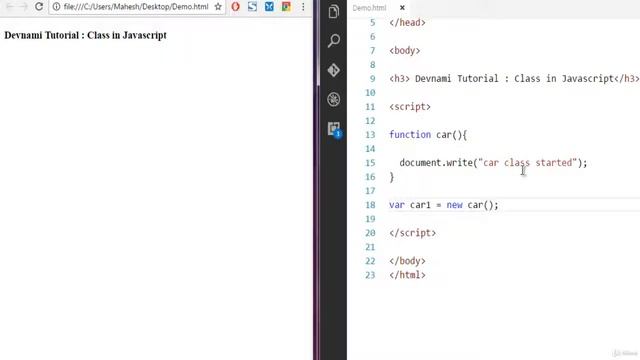Bookmark this page with the star icon
This screenshot has width=640, height=360.
point(218,7)
